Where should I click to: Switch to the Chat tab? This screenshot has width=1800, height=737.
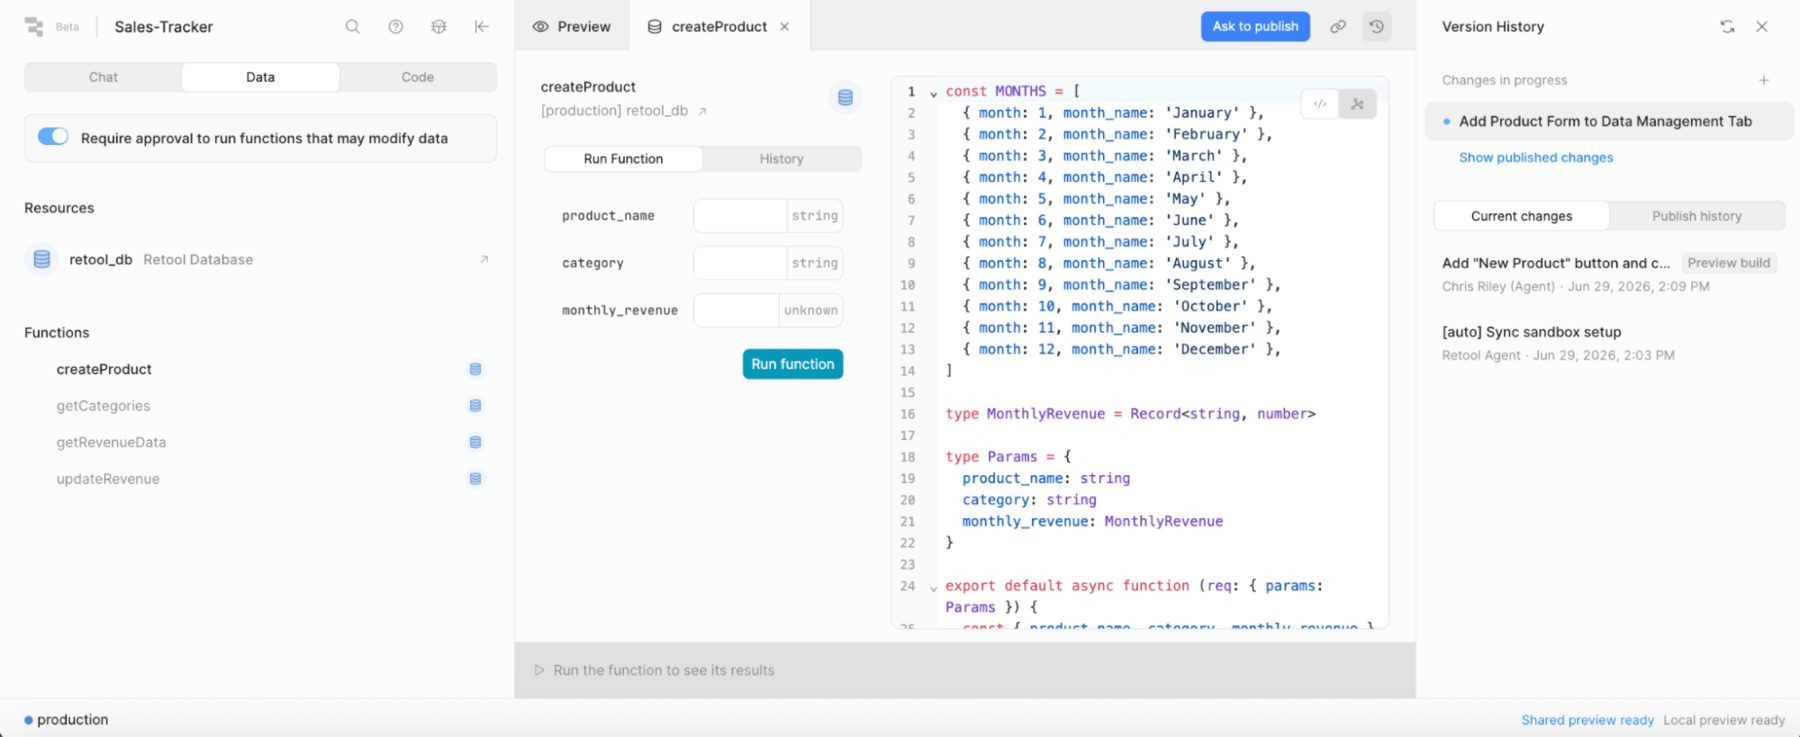click(x=103, y=77)
